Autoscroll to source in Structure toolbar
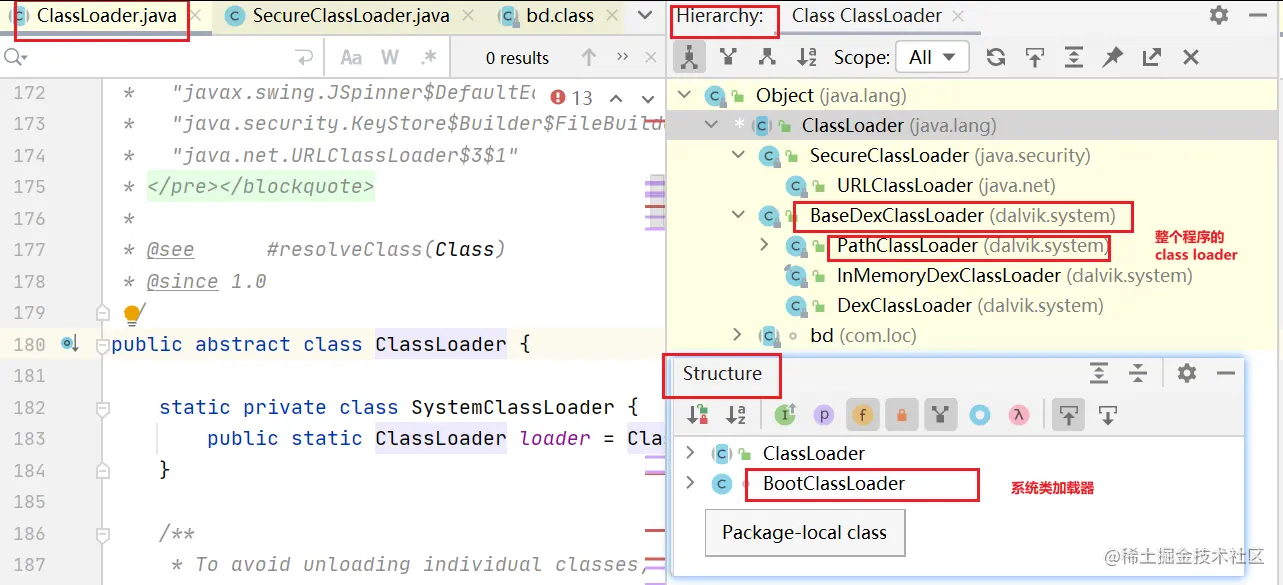1283x585 pixels. [x=1069, y=414]
